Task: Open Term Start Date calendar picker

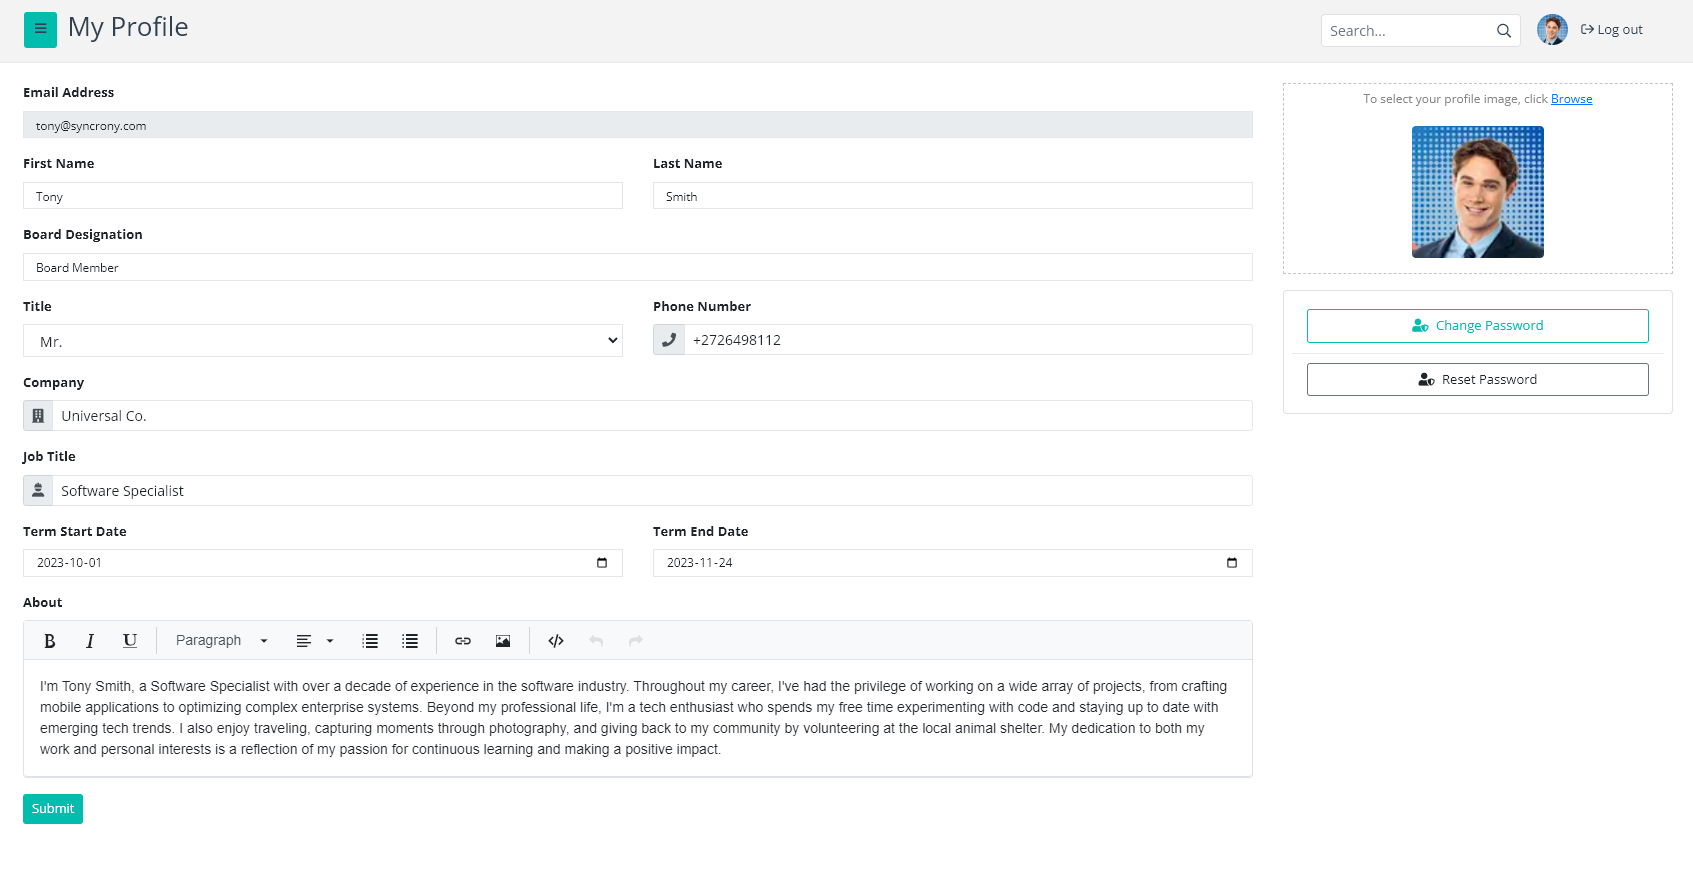Action: point(602,563)
